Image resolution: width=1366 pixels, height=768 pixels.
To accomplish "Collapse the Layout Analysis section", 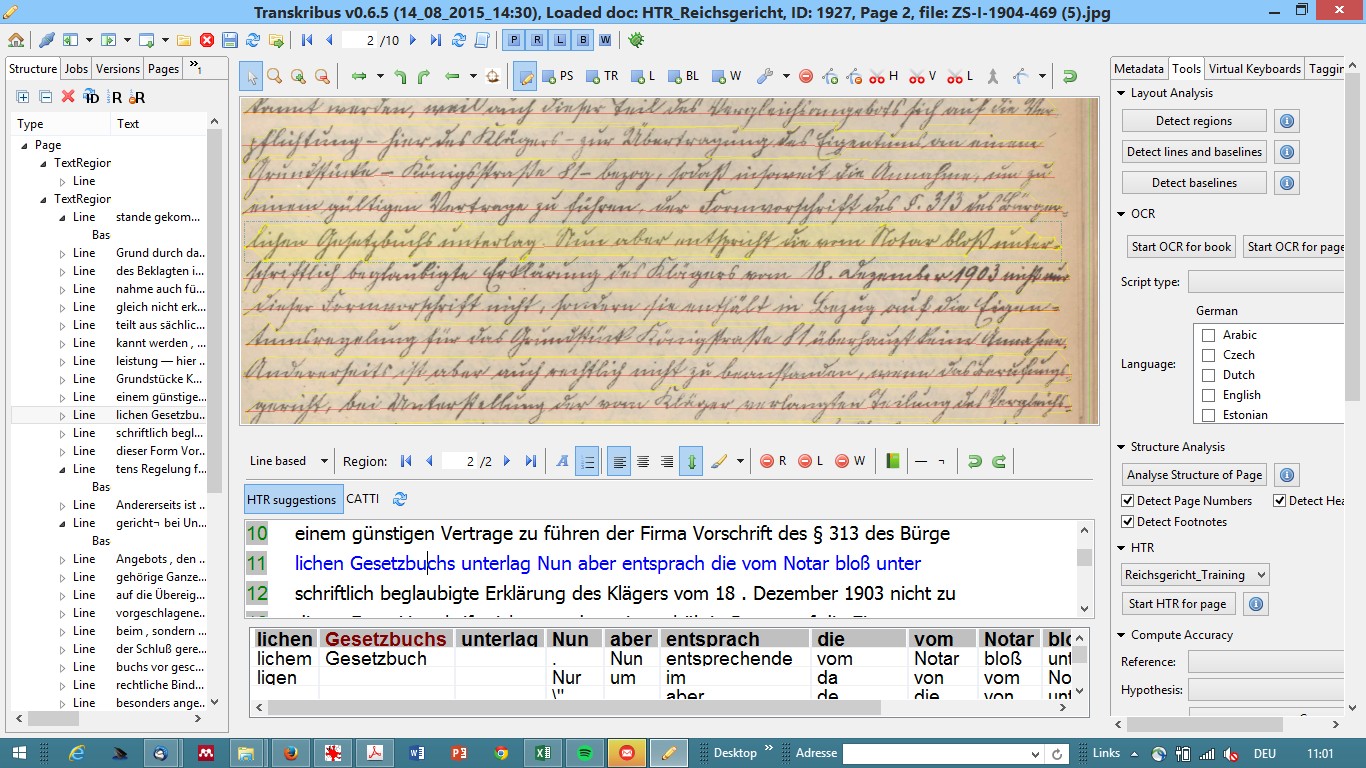I will (x=1121, y=93).
